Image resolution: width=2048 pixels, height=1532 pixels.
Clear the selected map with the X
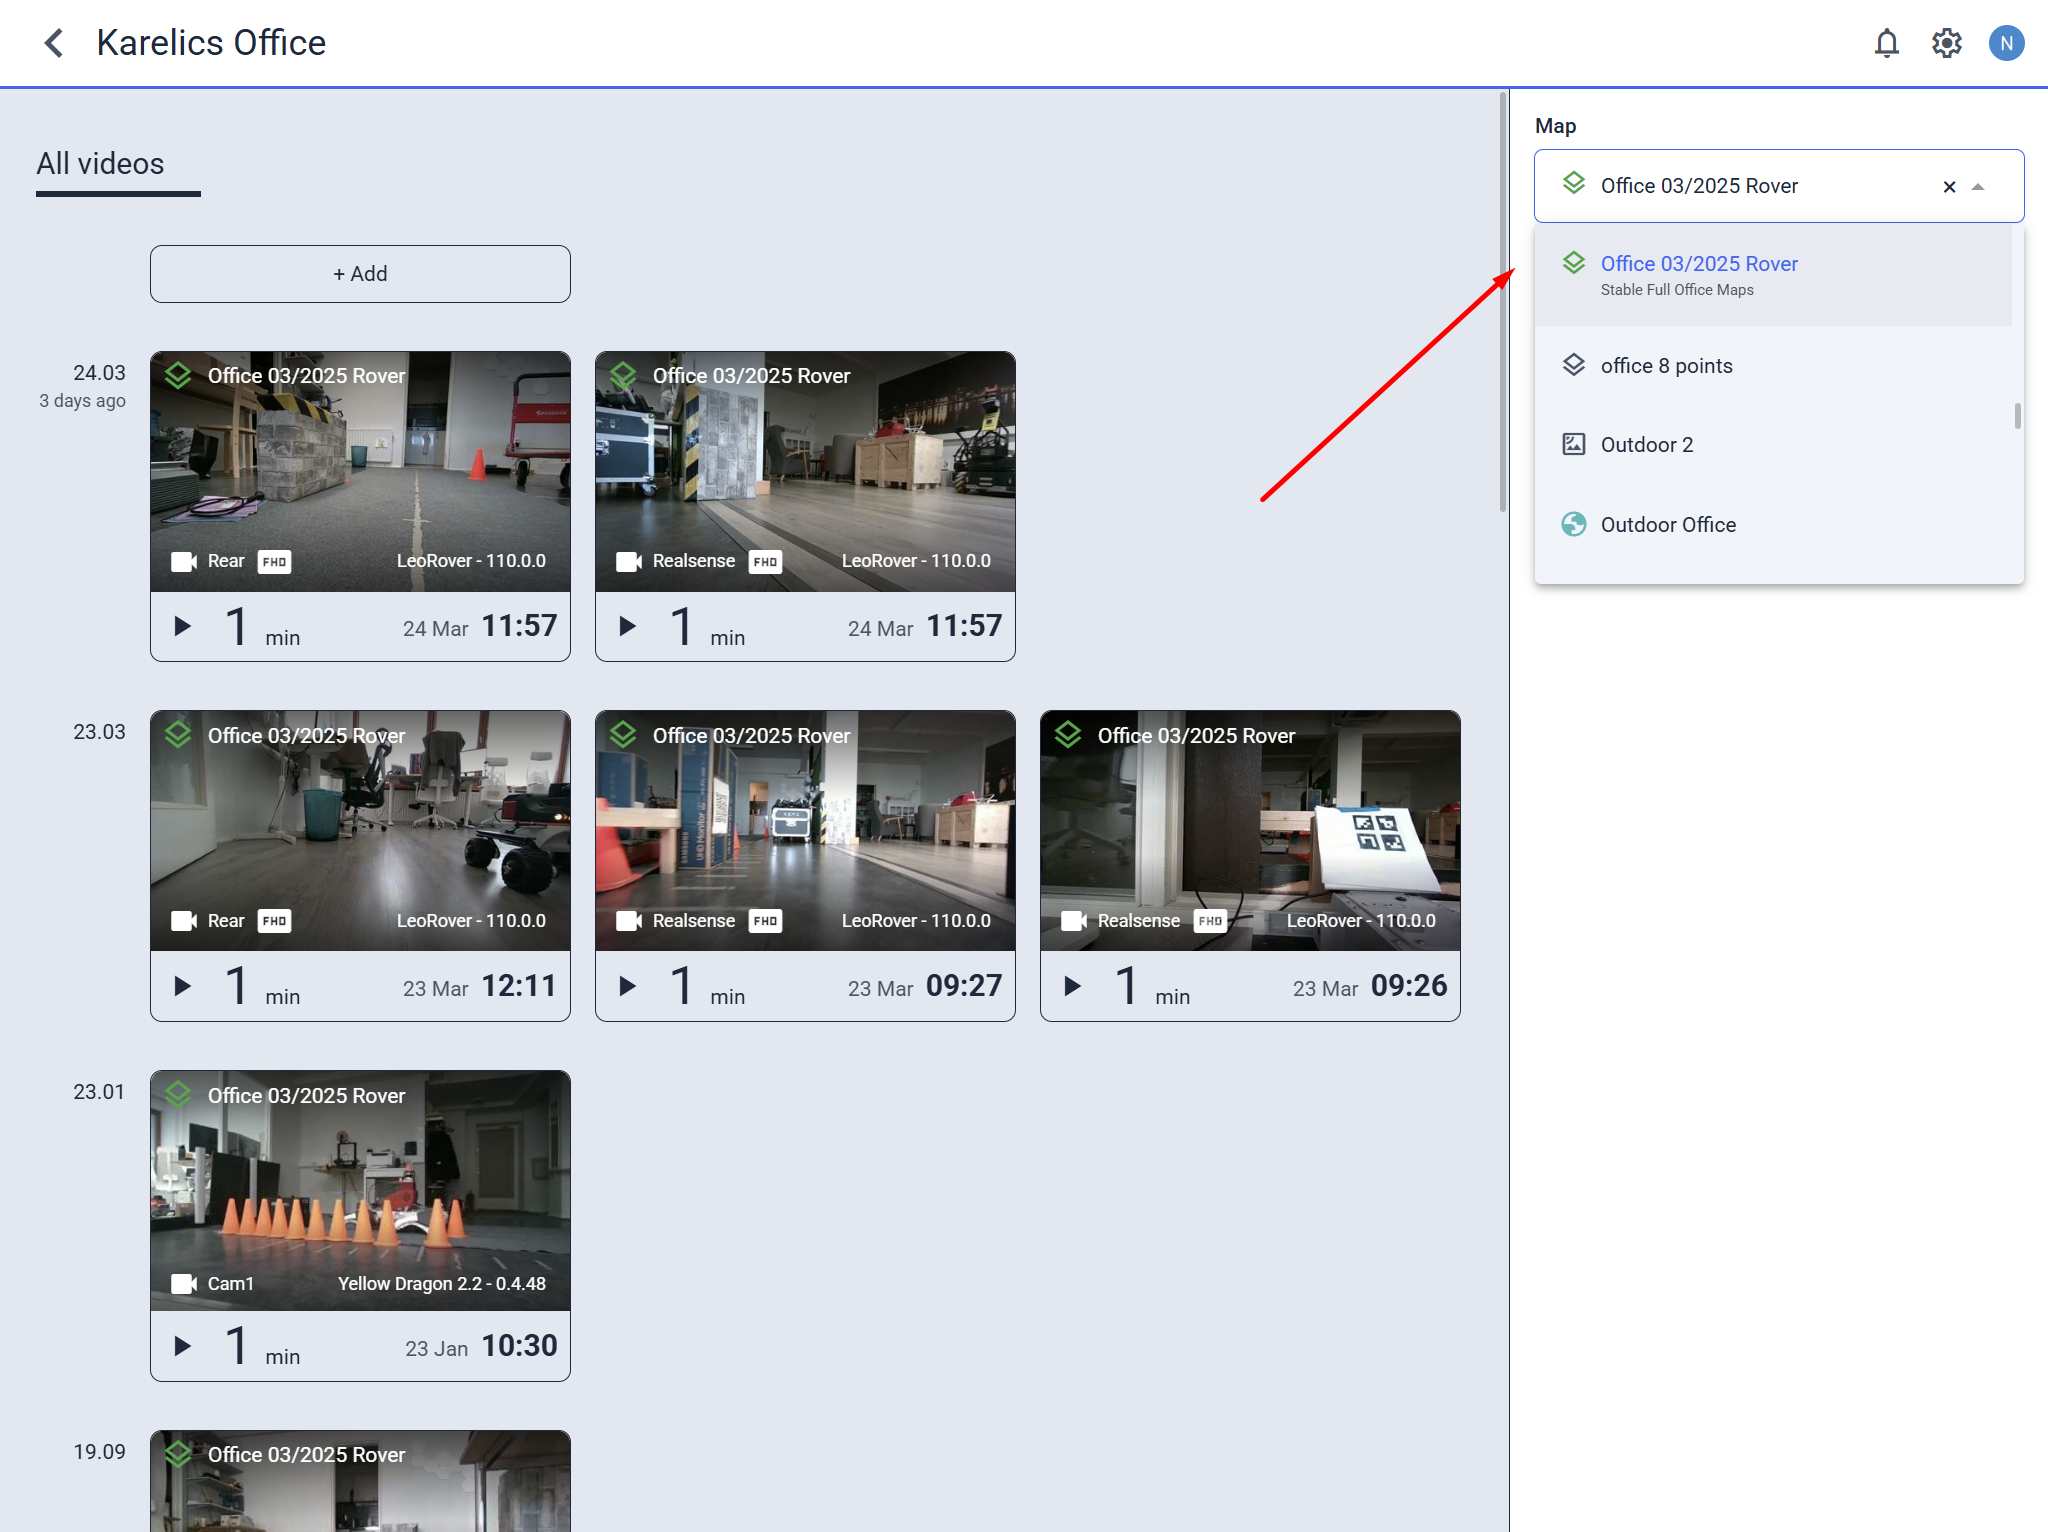click(1949, 187)
